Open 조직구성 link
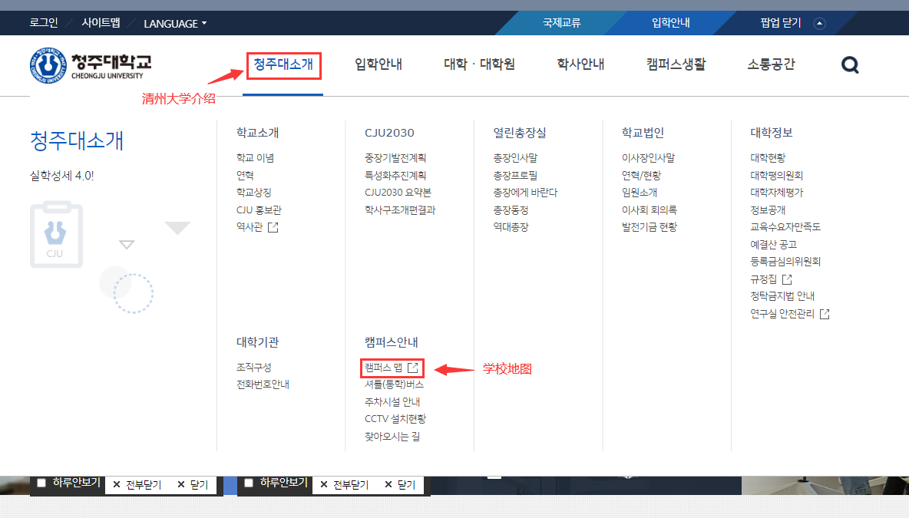The image size is (910, 519). tap(254, 367)
